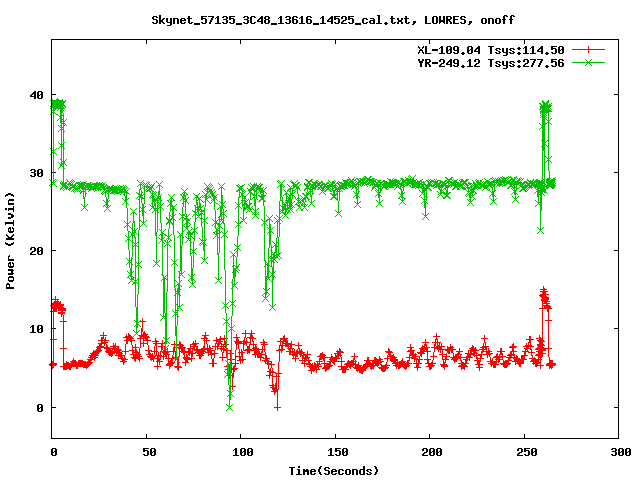Click the x-axis tick label 150
This screenshot has width=640, height=480.
(x=338, y=452)
